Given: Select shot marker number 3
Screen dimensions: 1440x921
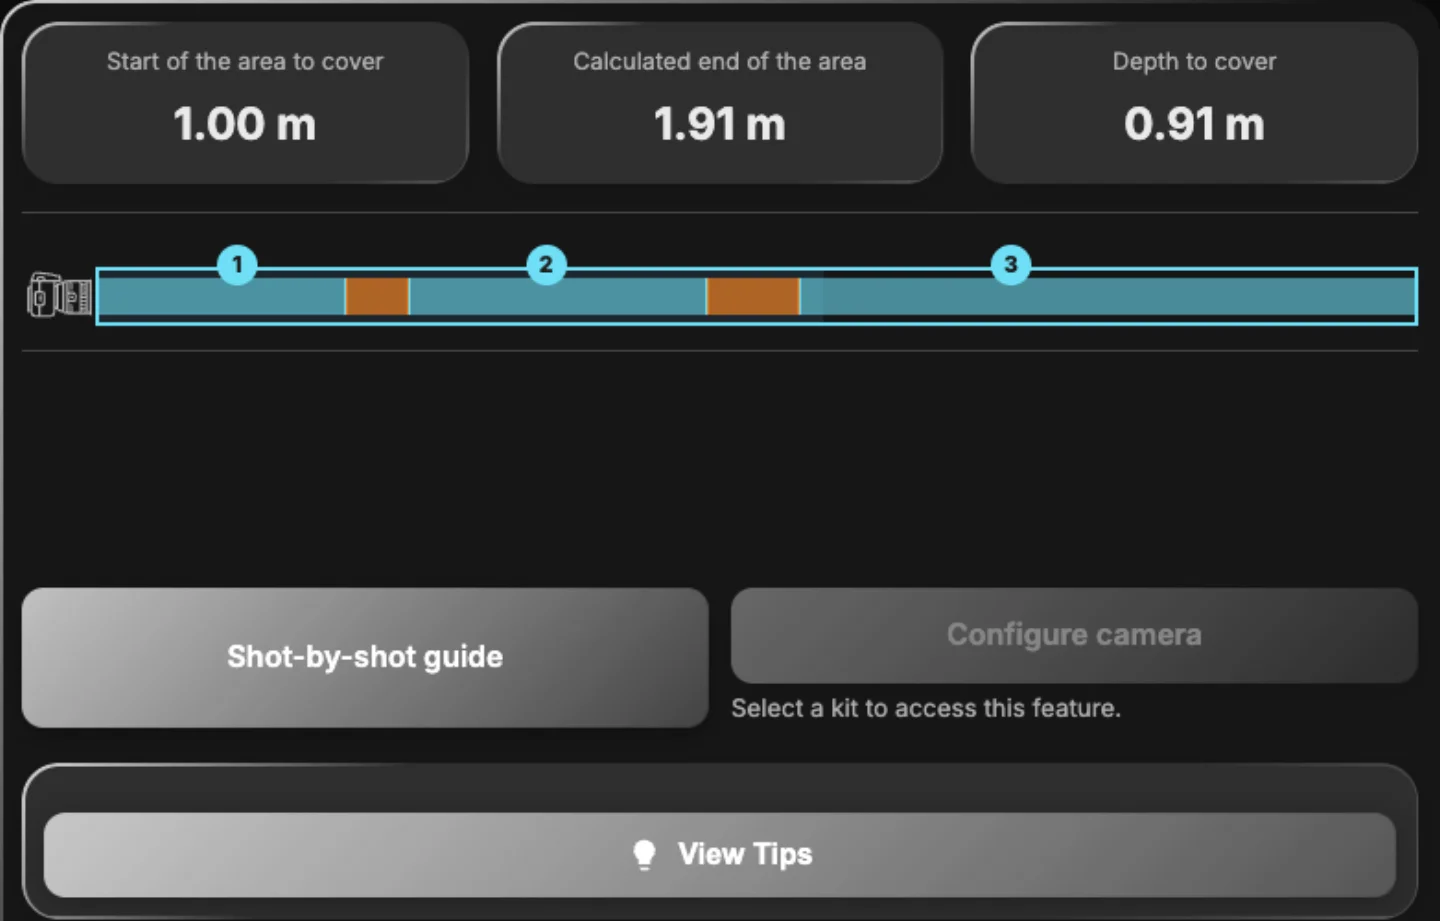Looking at the screenshot, I should (x=1011, y=264).
